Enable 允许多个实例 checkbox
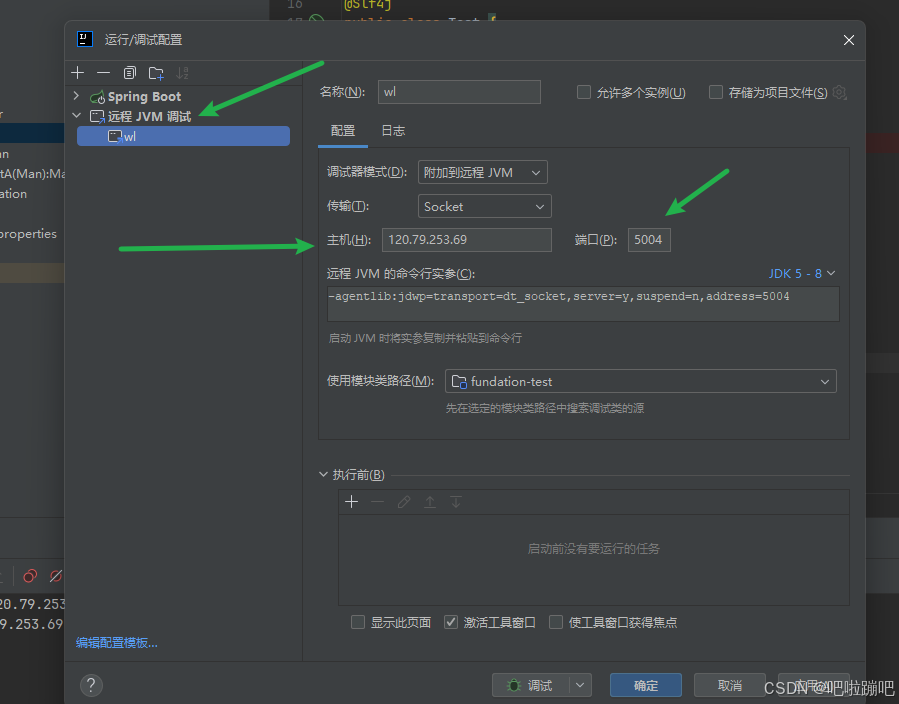899x704 pixels. [584, 92]
